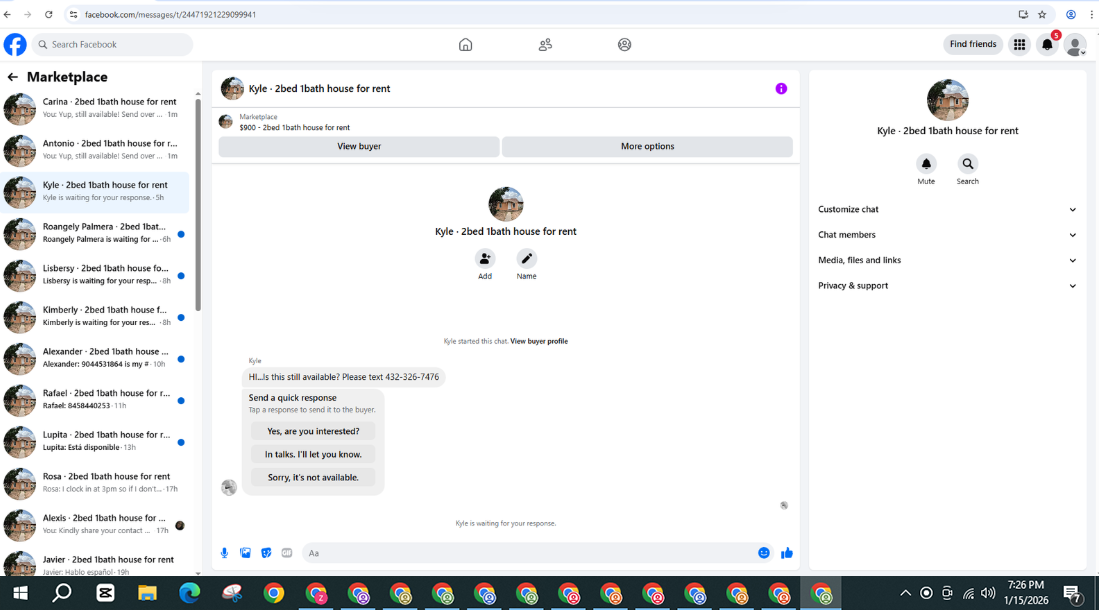The width and height of the screenshot is (1099, 610).
Task: Click the conversation list scrollbar
Action: [x=198, y=205]
